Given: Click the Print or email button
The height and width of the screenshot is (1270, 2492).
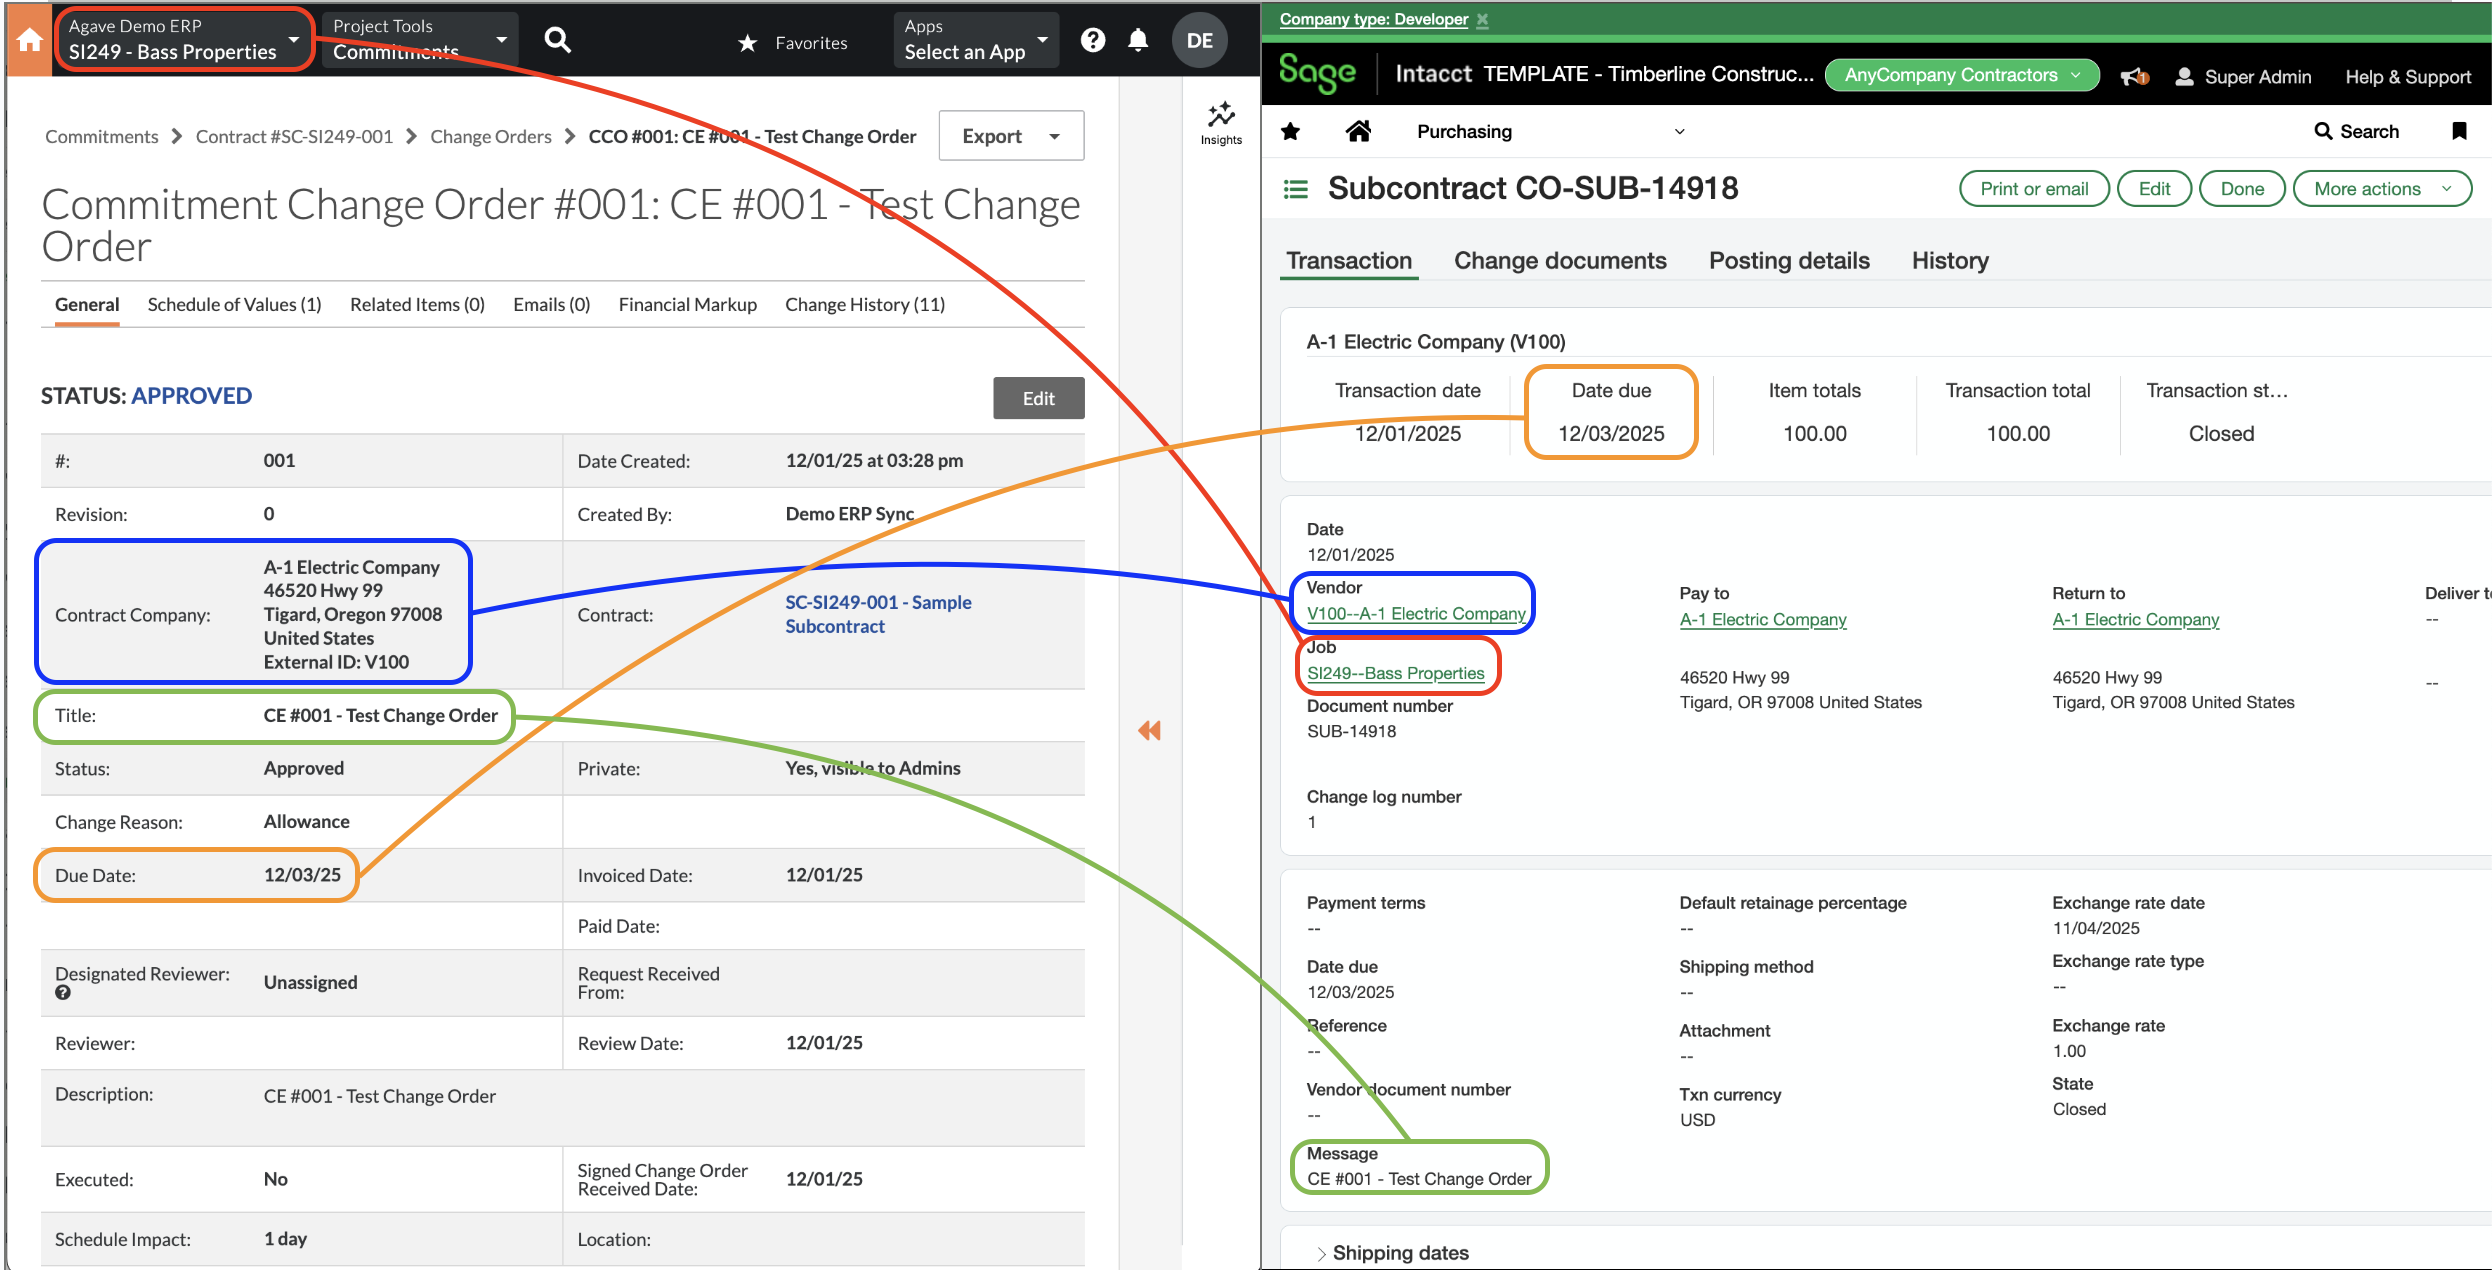Looking at the screenshot, I should pyautogui.click(x=2033, y=188).
